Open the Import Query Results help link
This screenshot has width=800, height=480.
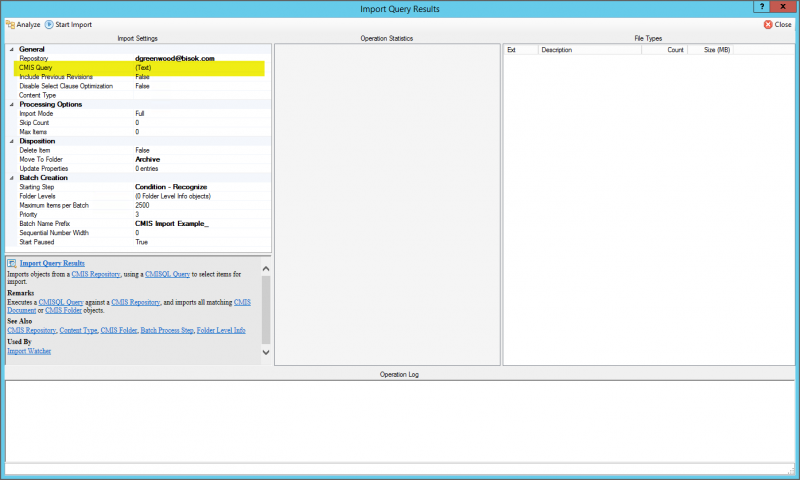point(52,263)
